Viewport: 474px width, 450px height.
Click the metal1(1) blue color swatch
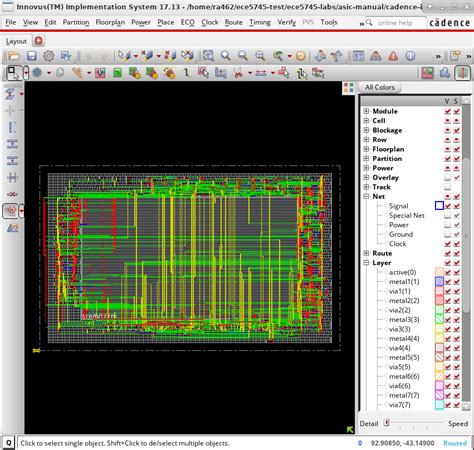pos(439,281)
